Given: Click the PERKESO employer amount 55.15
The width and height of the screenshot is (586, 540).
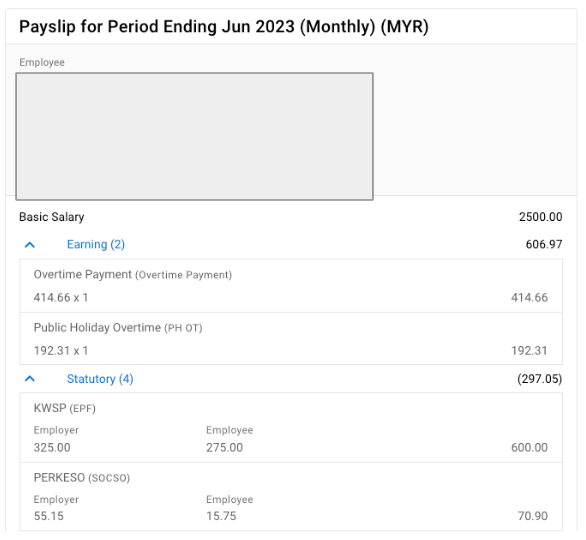Looking at the screenshot, I should 49,516.
